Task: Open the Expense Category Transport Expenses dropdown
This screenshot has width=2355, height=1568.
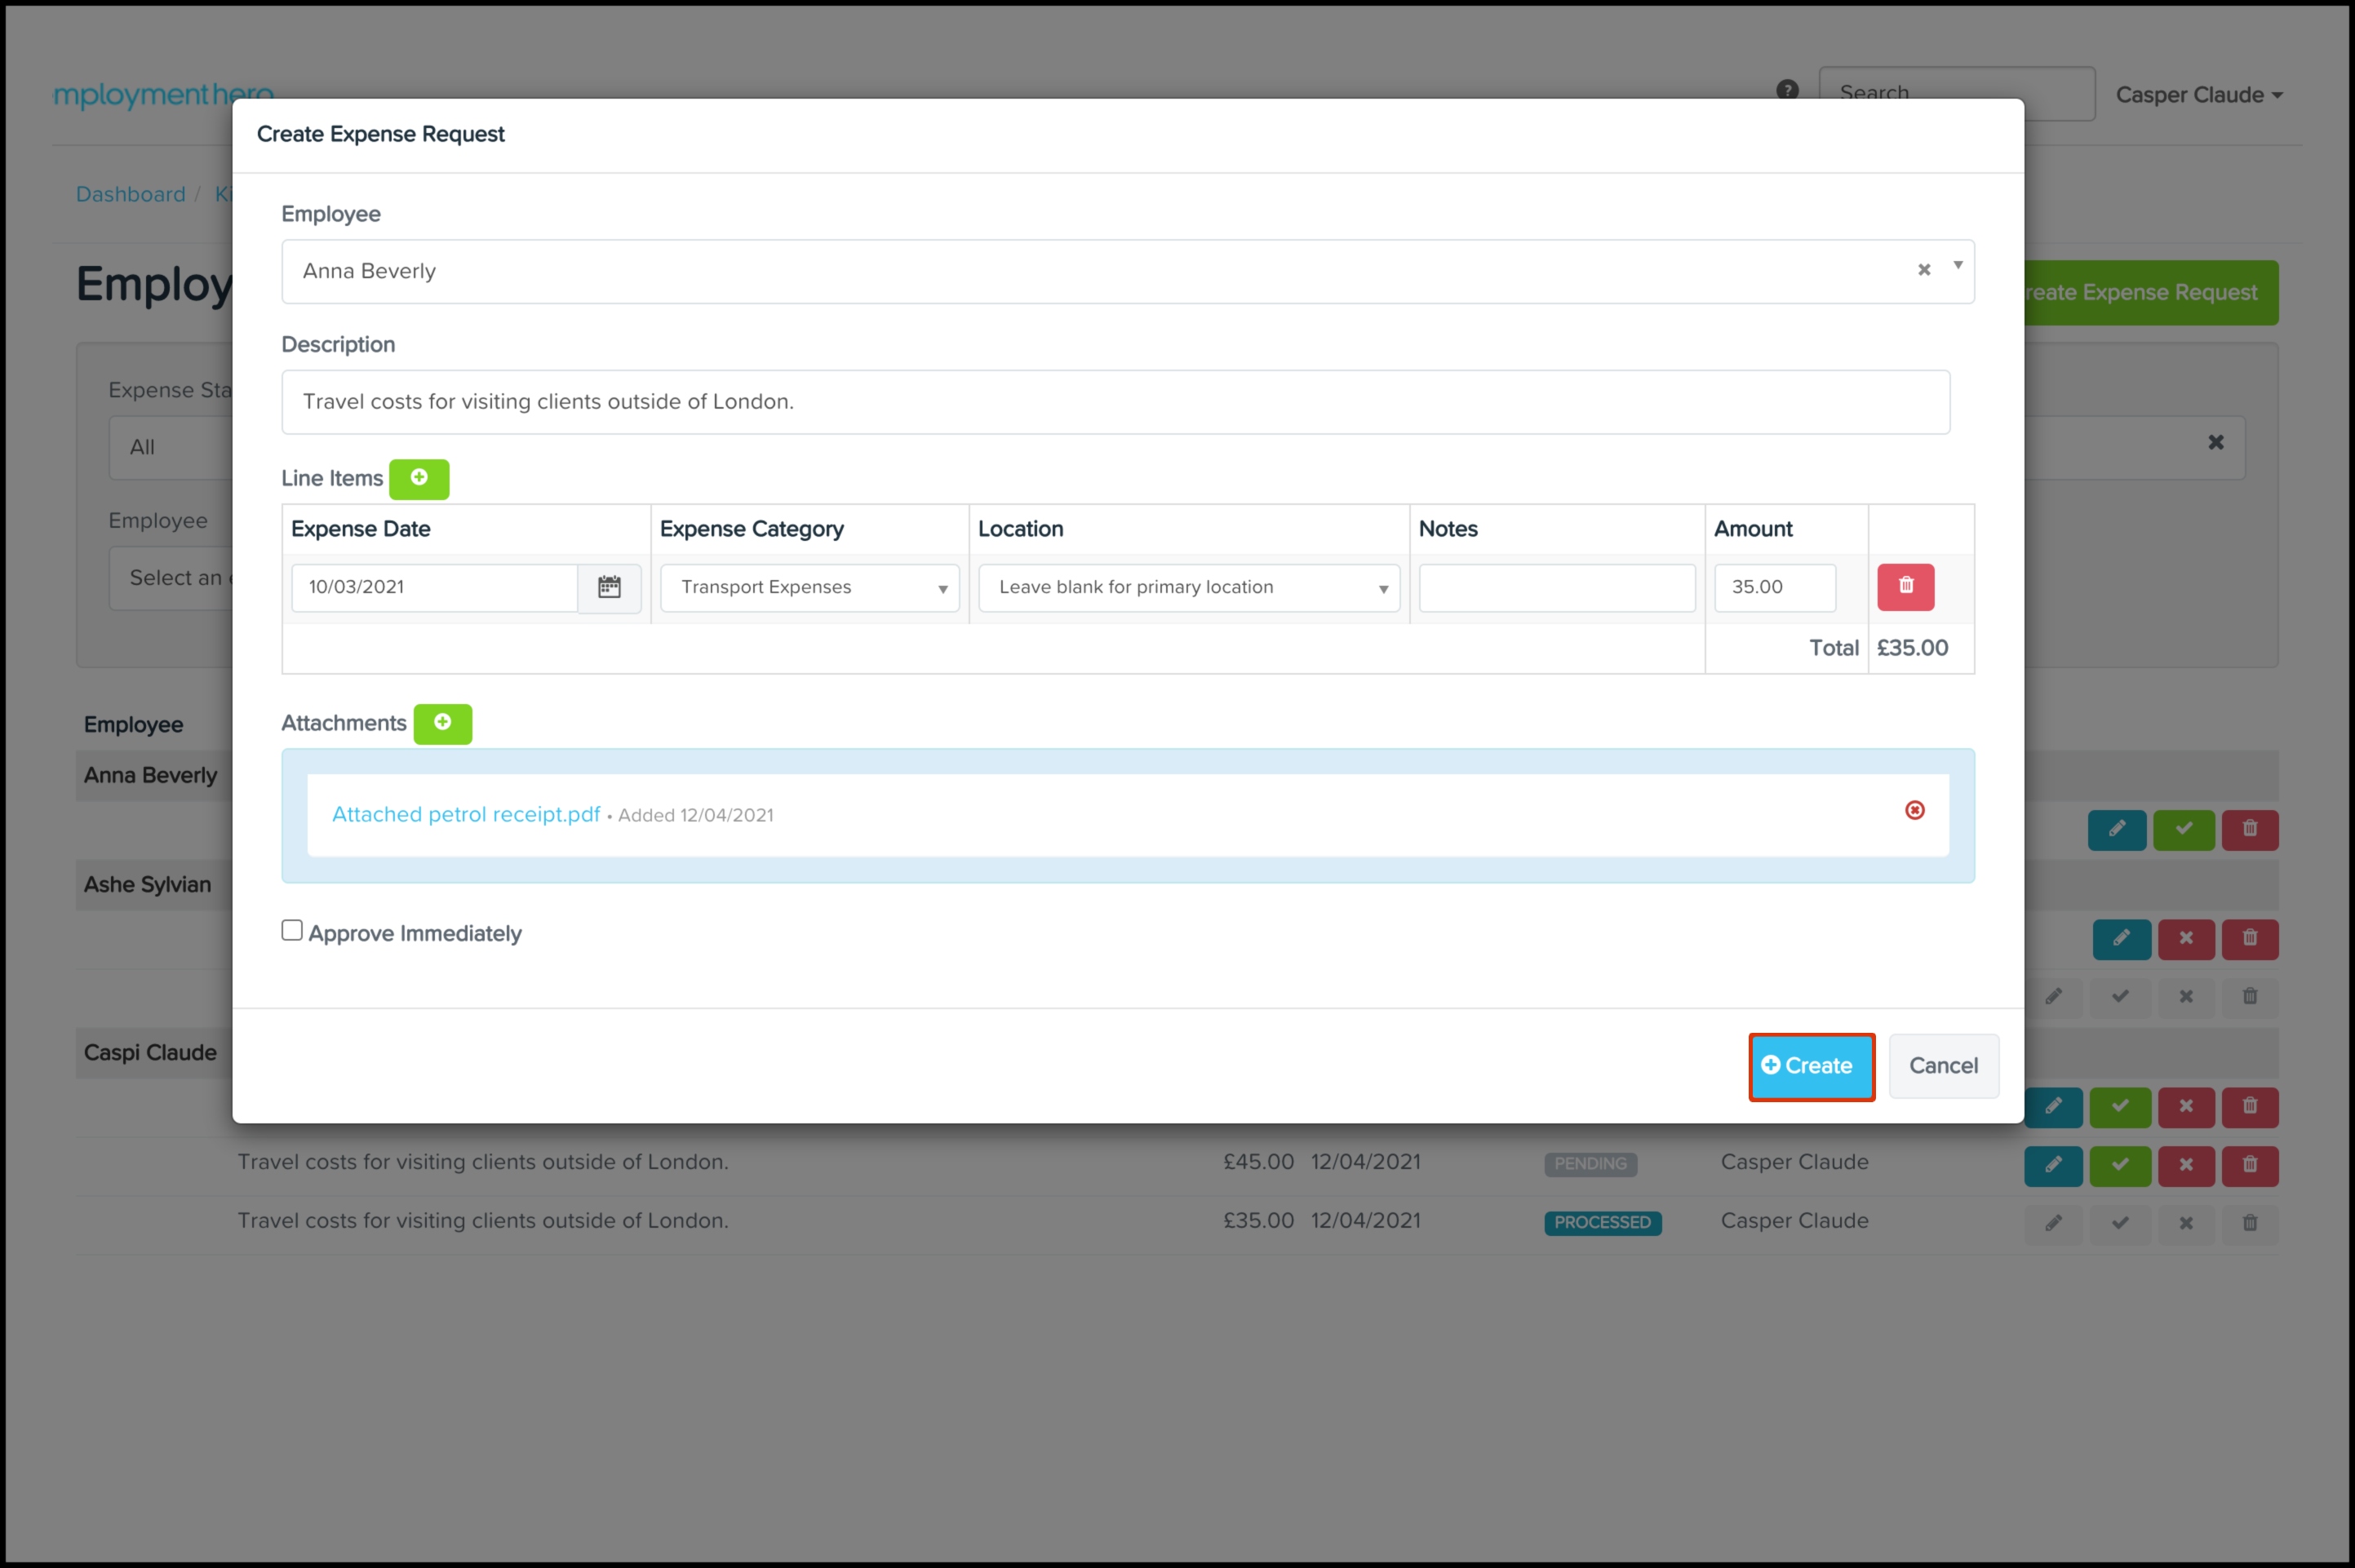Action: pyautogui.click(x=809, y=588)
